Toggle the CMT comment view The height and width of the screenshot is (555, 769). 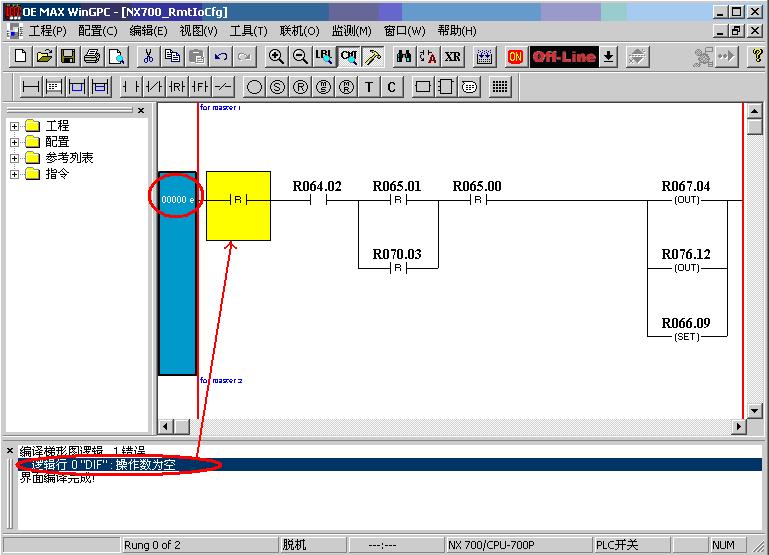point(349,56)
